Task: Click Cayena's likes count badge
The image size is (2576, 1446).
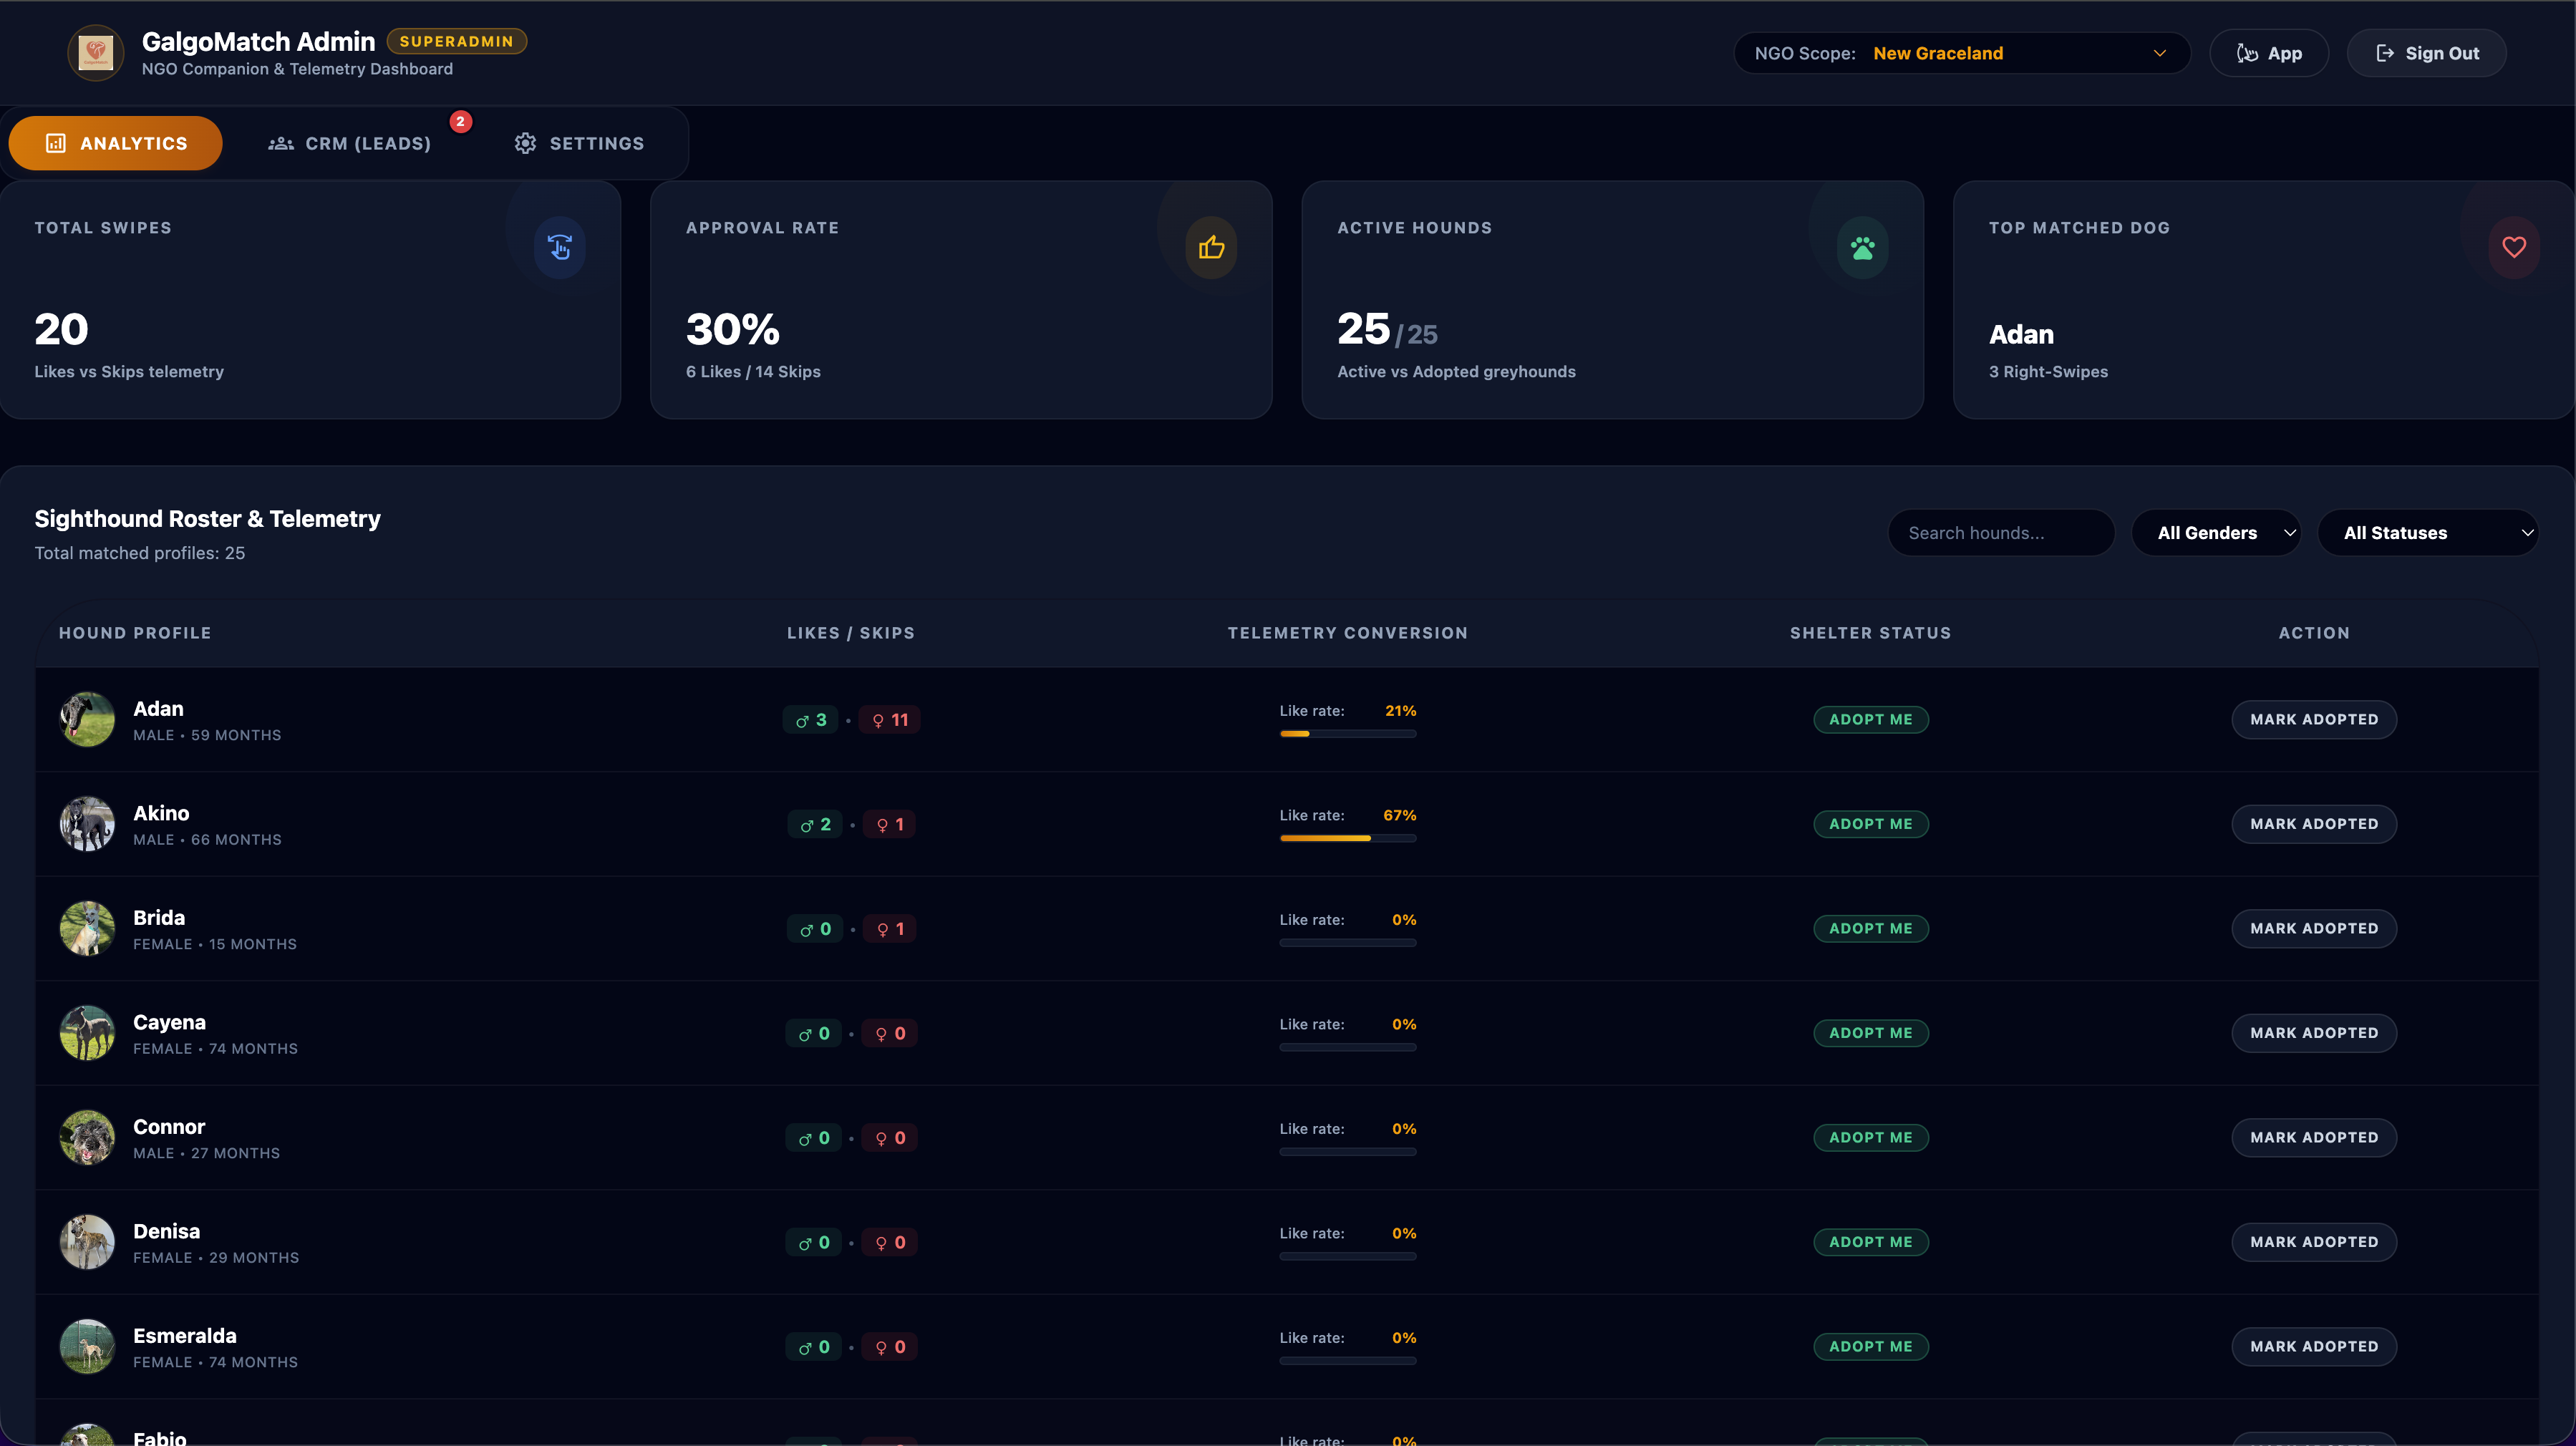Action: coord(813,1034)
